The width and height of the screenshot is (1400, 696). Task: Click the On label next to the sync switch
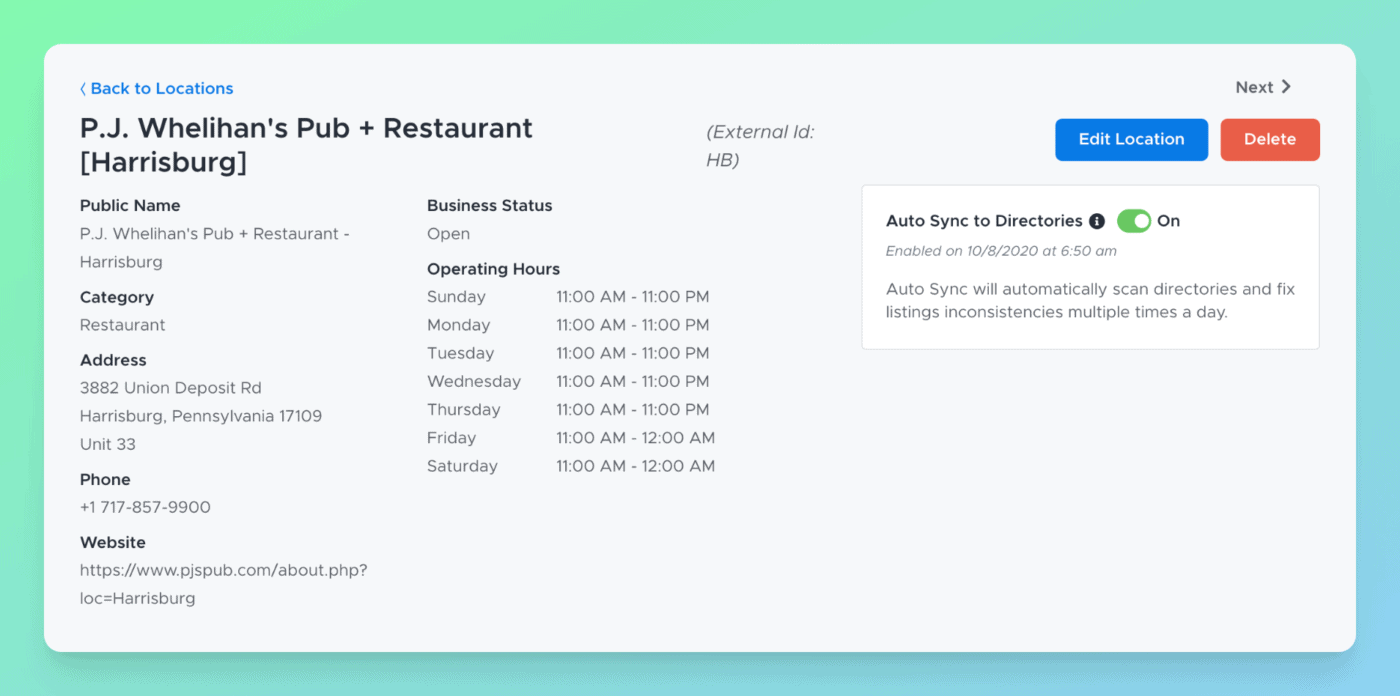pyautogui.click(x=1168, y=221)
